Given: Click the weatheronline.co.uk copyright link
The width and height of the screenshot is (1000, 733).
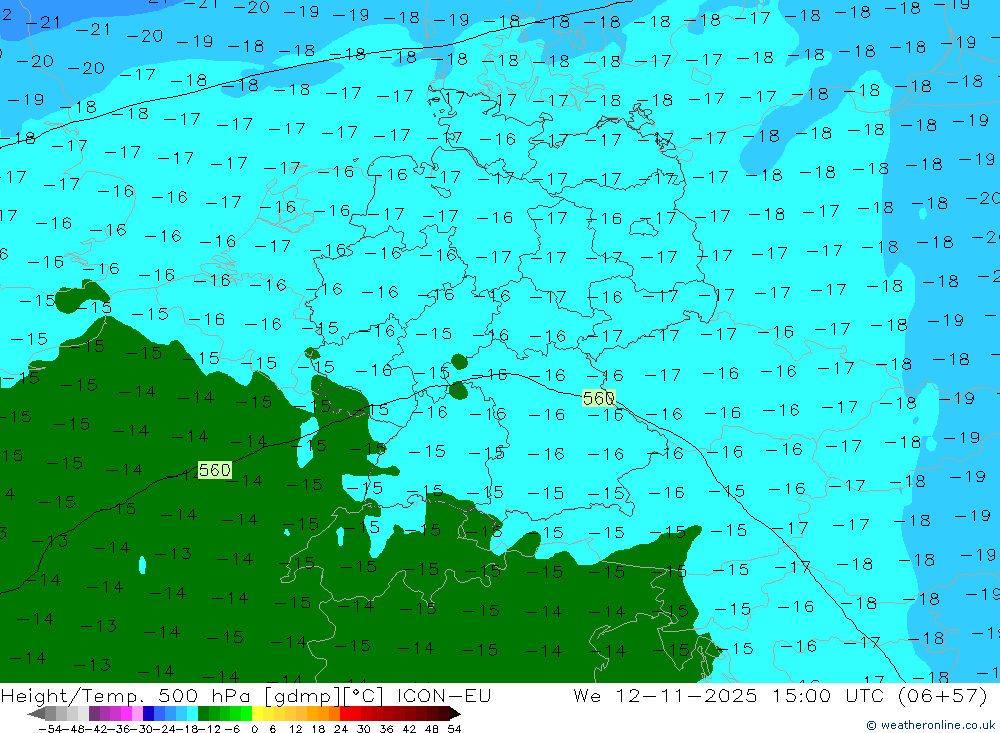Looking at the screenshot, I should click(930, 725).
